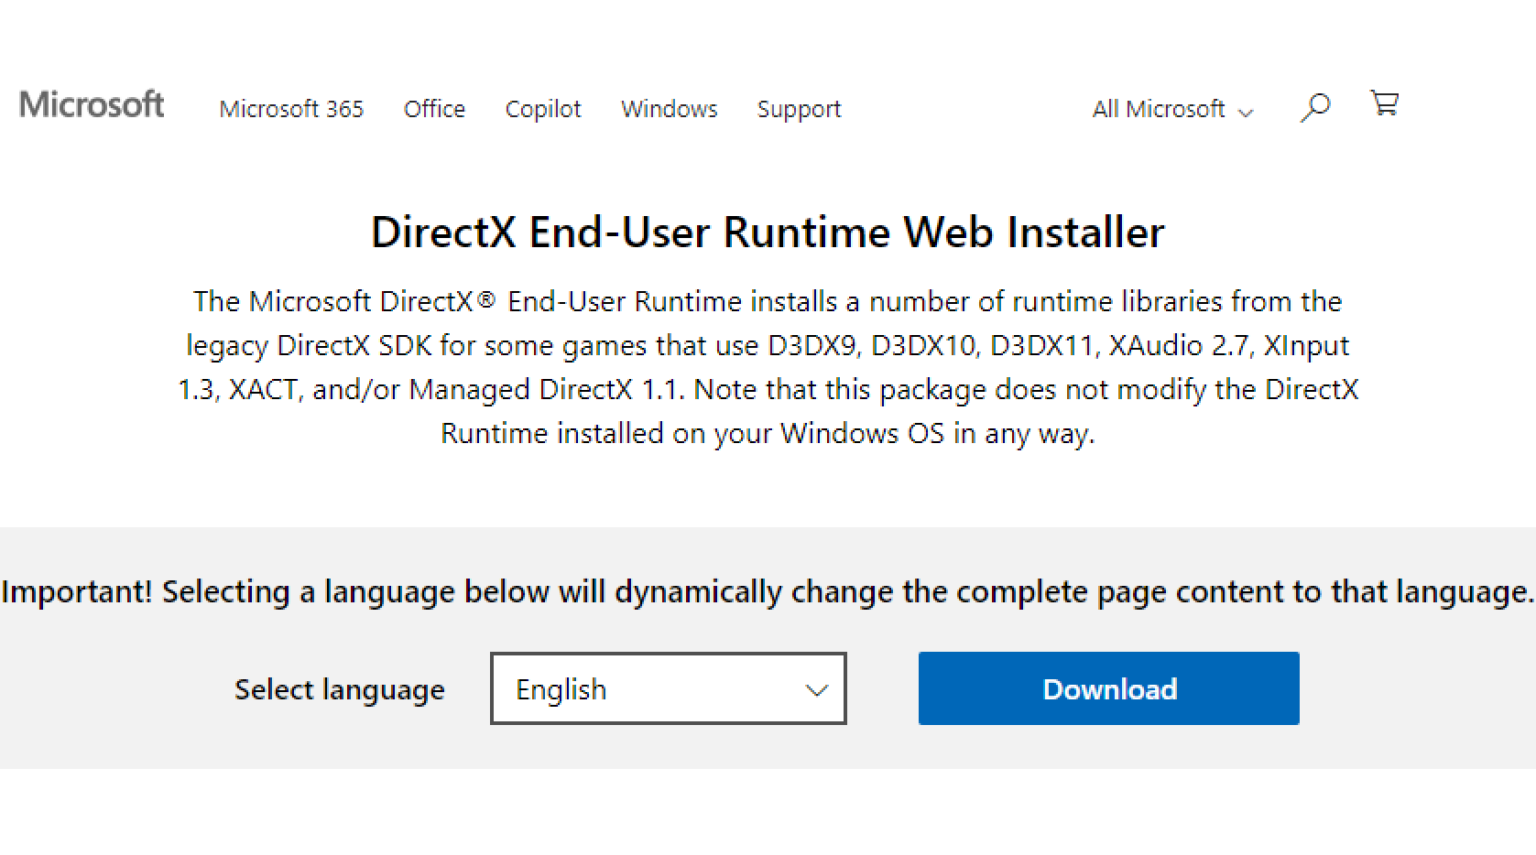The height and width of the screenshot is (855, 1536).
Task: Click the ® symbol after Microsoft DirectX
Action: (486, 300)
